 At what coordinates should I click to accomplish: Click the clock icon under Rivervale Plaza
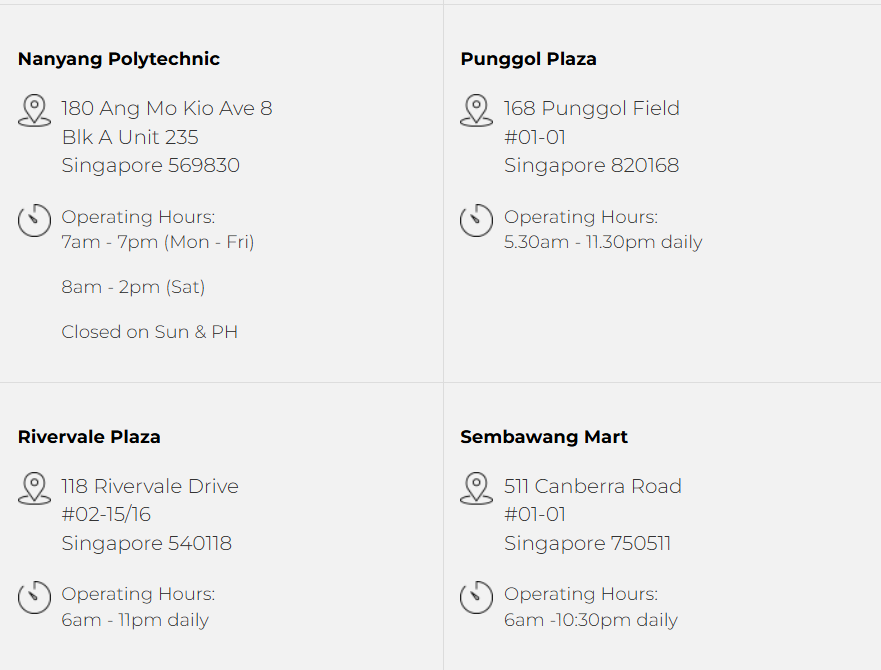point(34,597)
